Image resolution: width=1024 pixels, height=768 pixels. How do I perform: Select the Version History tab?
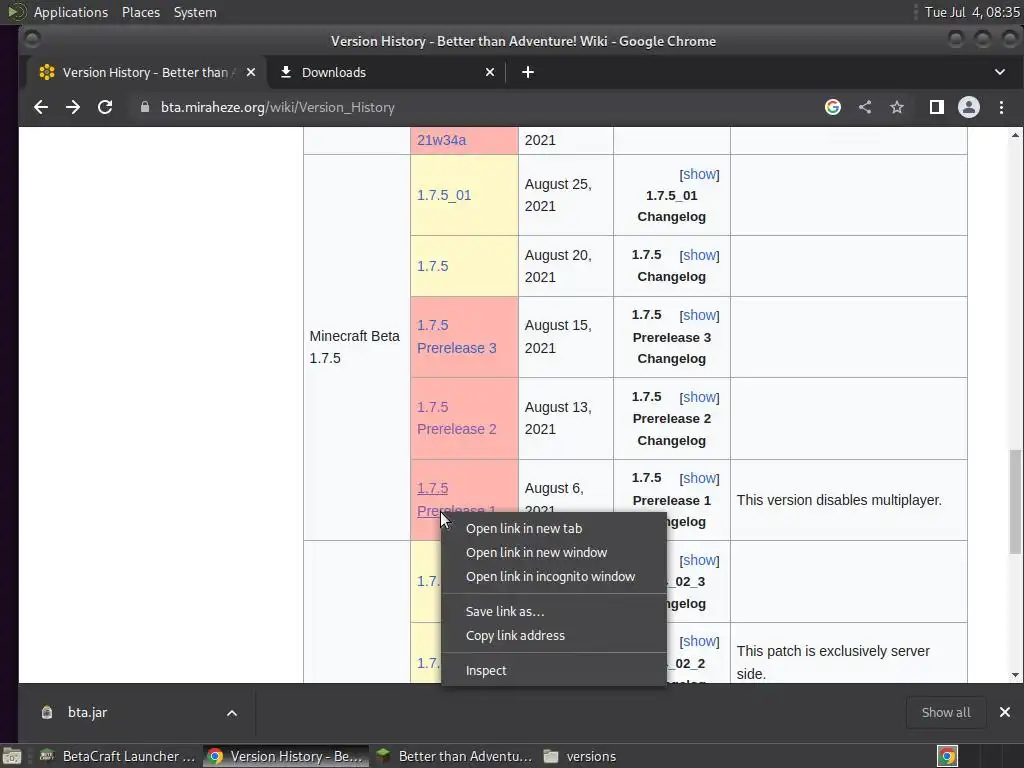(x=146, y=72)
